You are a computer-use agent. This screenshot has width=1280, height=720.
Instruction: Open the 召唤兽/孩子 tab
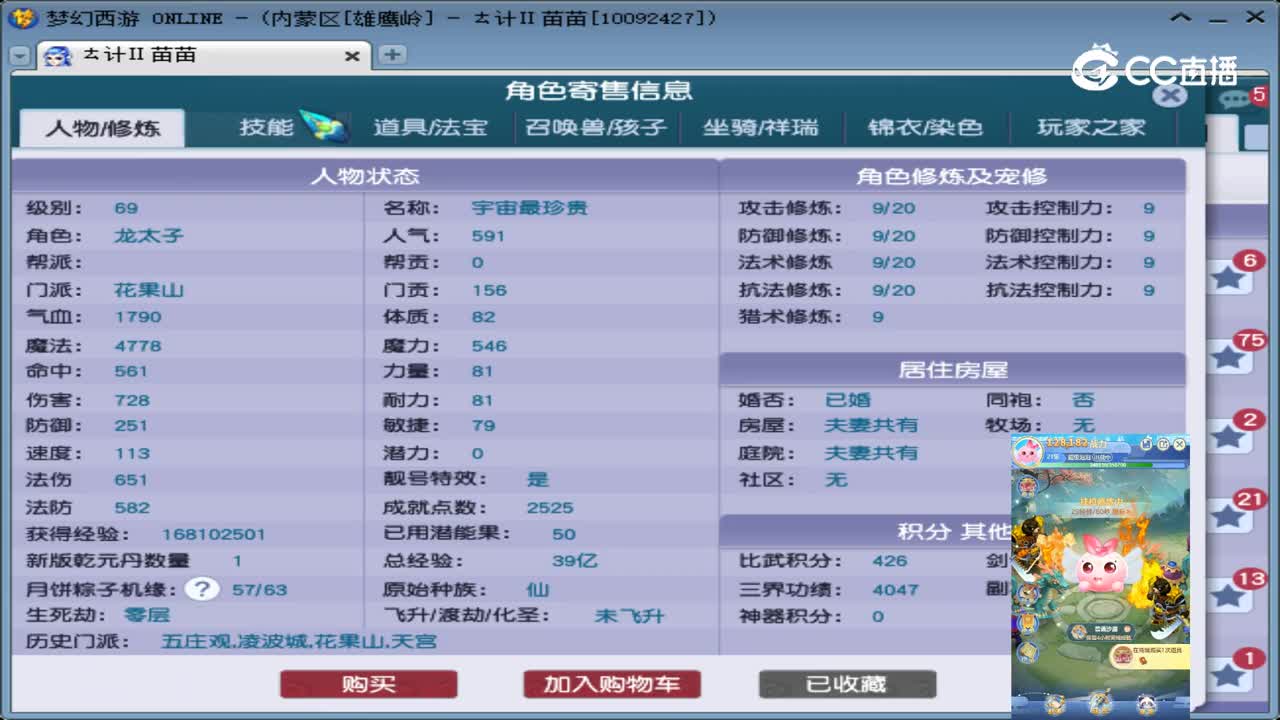pyautogui.click(x=595, y=127)
